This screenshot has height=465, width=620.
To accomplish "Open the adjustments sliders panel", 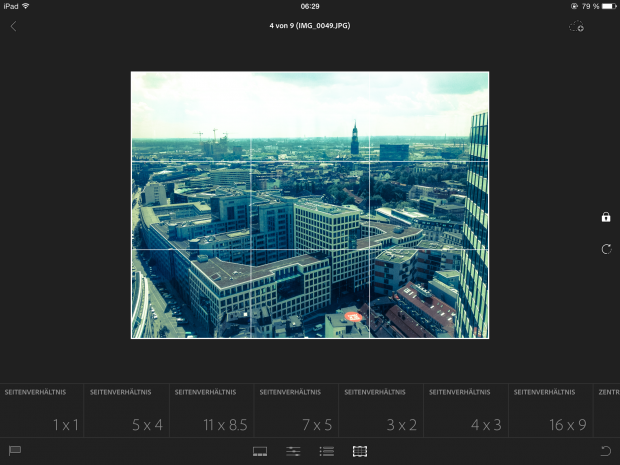I will click(x=293, y=451).
